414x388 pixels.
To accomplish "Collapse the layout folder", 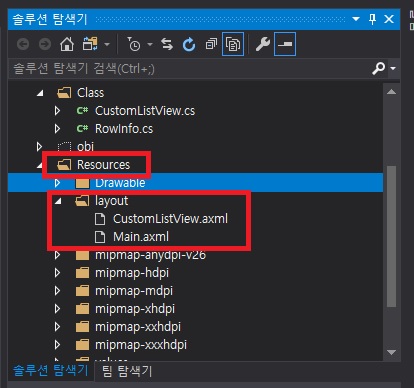I will point(58,201).
